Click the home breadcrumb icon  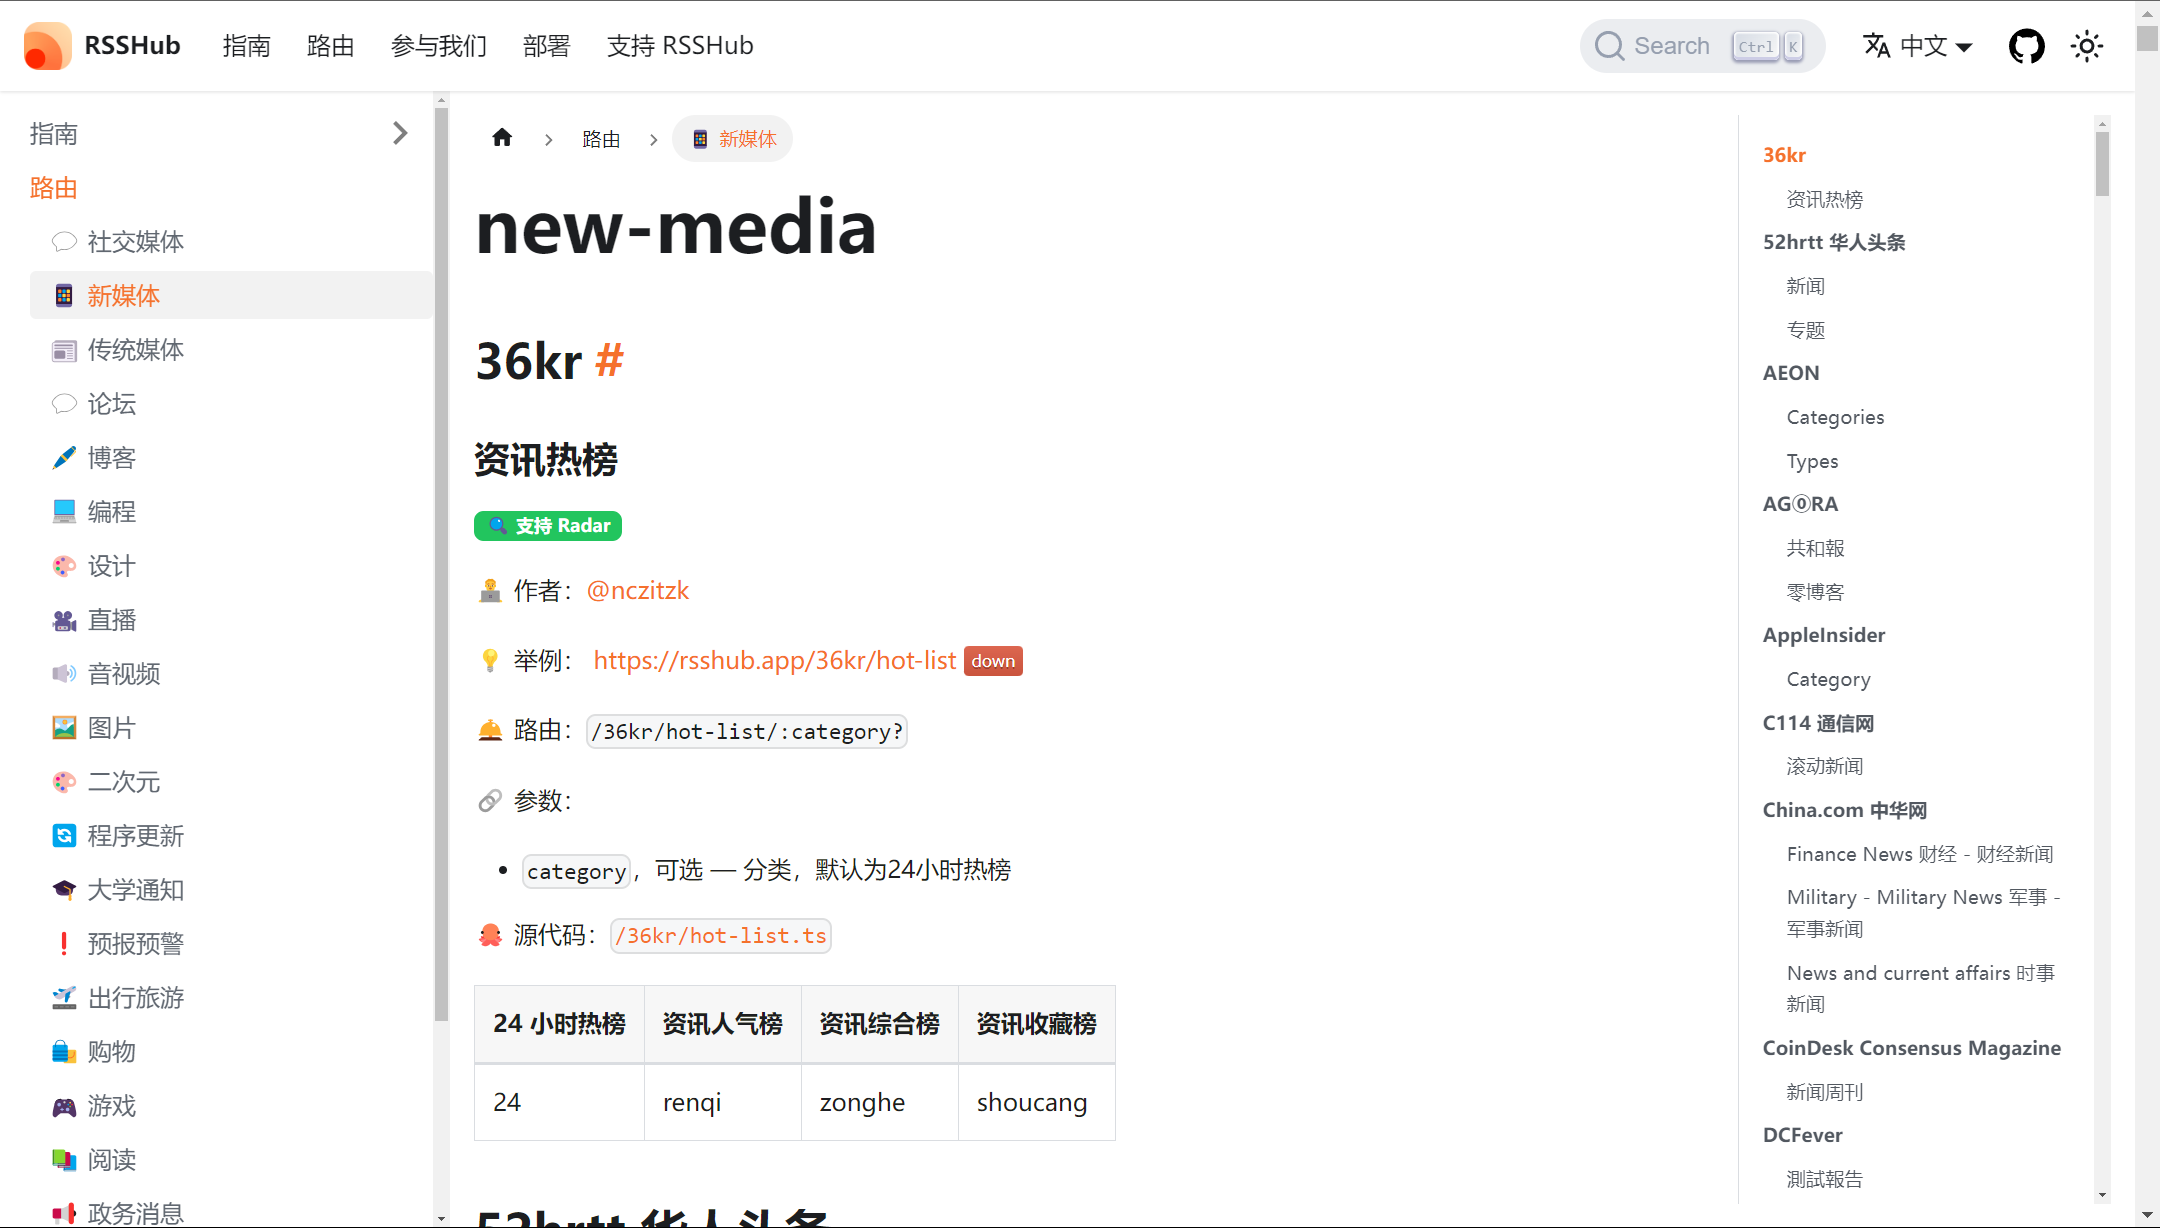coord(502,138)
